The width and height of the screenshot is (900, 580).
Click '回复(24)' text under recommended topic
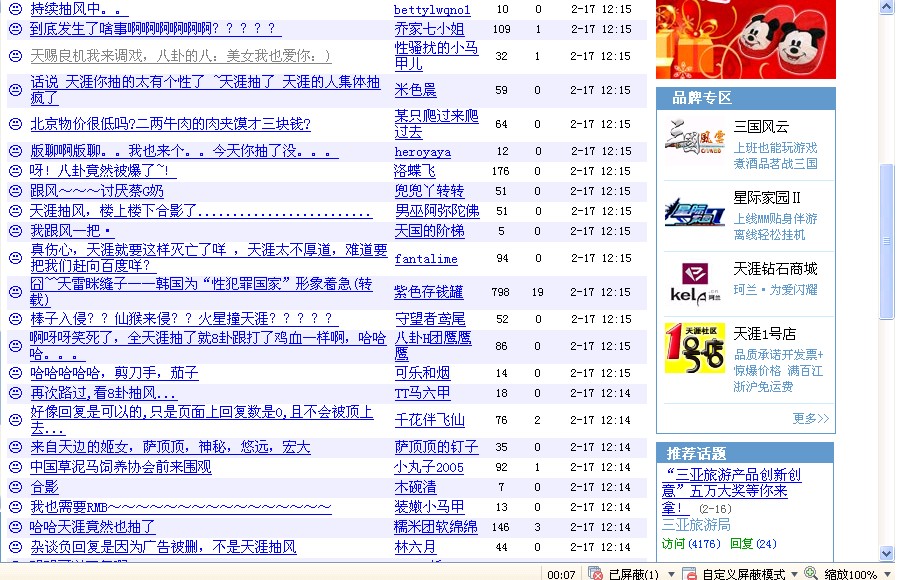coord(752,543)
